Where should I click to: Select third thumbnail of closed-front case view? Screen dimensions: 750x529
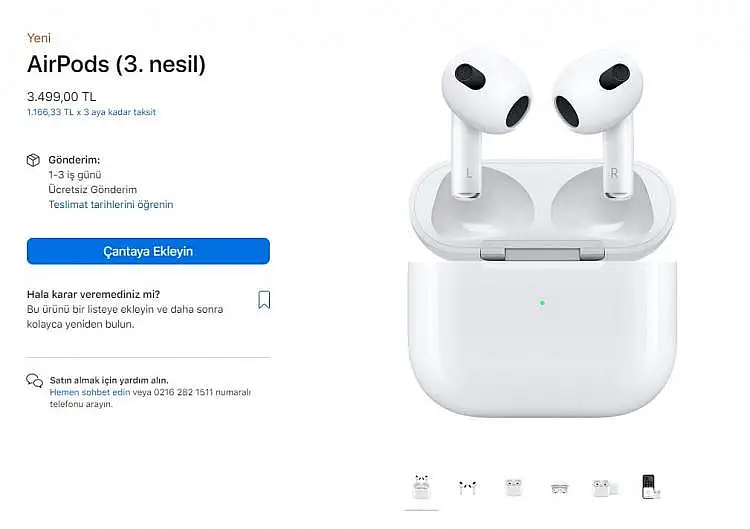point(513,487)
